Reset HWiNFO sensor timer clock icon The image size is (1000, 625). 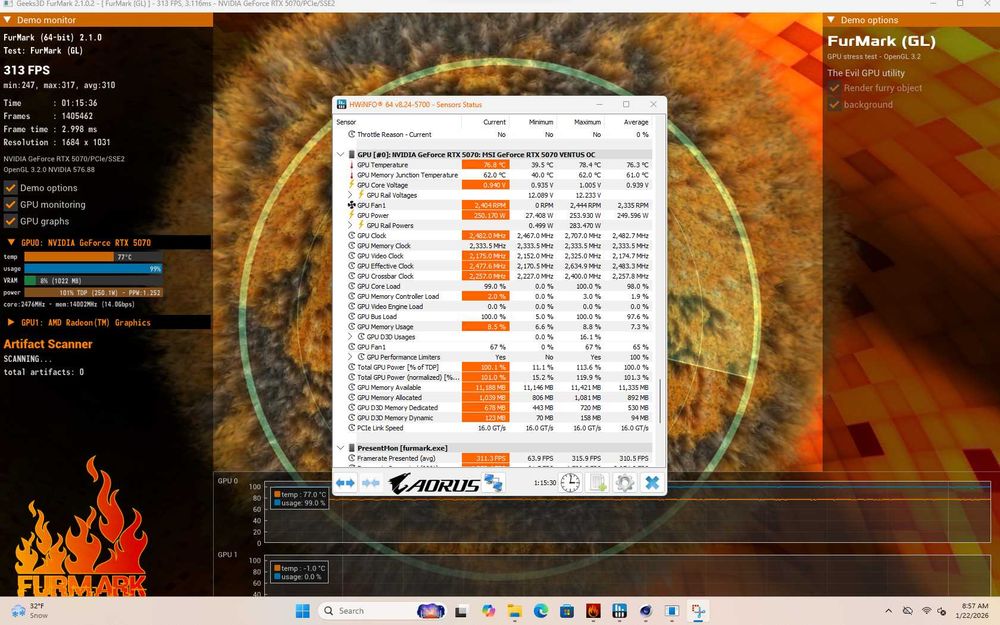[x=570, y=483]
